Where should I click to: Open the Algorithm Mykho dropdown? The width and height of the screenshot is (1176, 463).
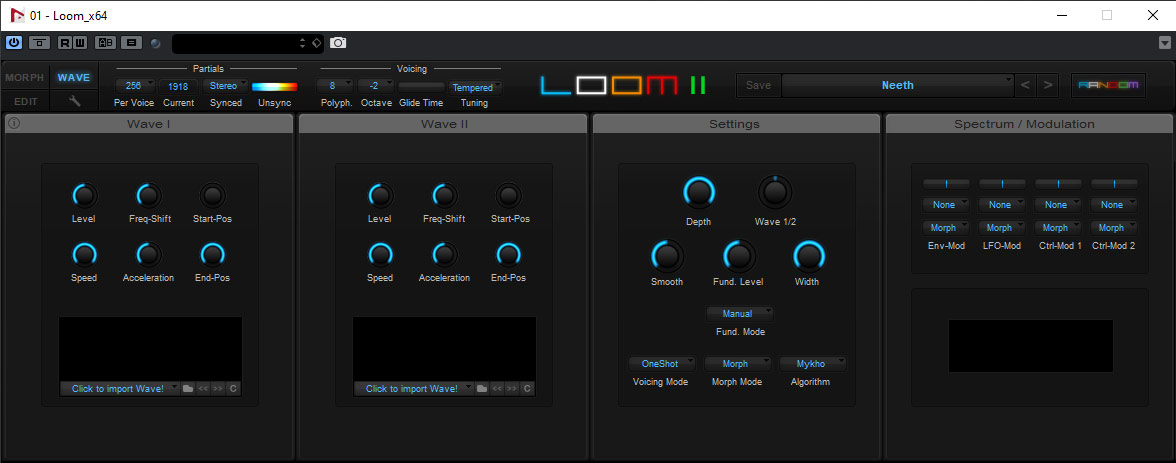click(812, 364)
